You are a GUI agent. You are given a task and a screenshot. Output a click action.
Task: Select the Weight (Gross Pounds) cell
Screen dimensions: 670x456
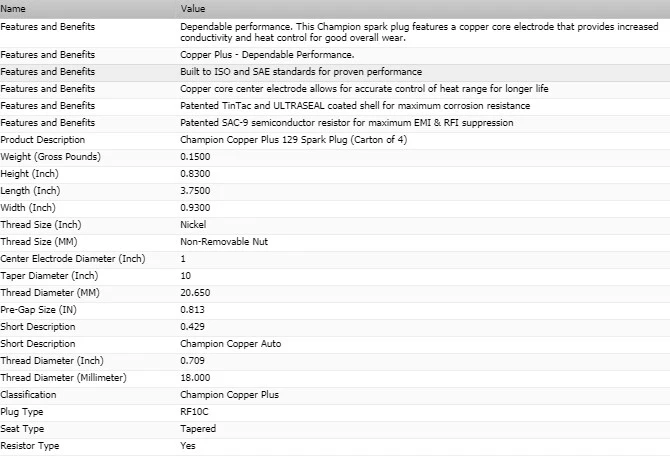[50, 157]
